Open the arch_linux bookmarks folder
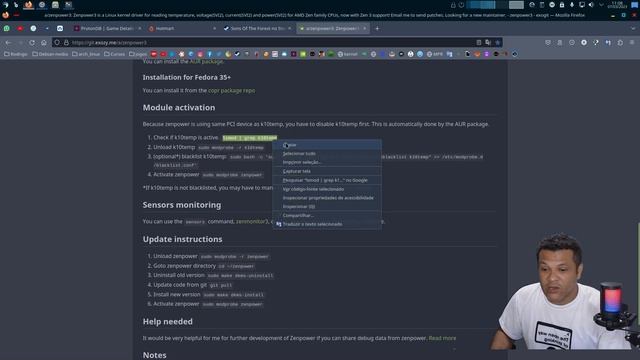The image size is (640, 360). [86, 54]
